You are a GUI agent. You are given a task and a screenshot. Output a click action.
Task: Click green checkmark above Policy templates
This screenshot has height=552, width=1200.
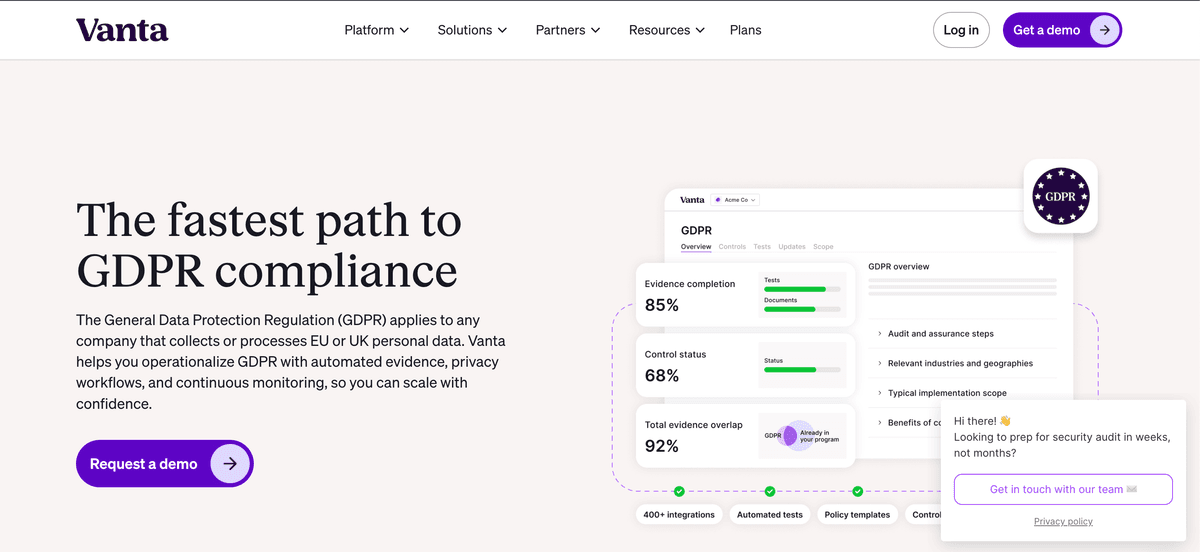tap(857, 491)
